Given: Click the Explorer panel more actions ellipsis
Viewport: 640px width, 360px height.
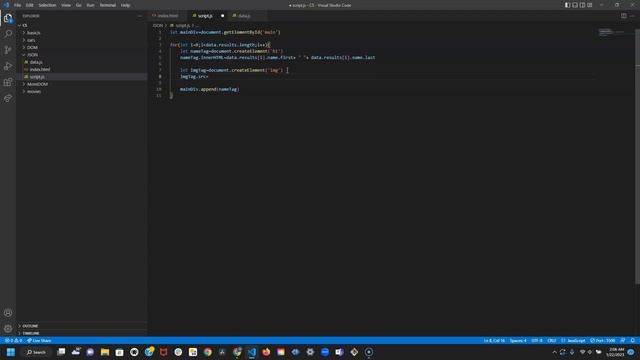Looking at the screenshot, I should point(140,16).
